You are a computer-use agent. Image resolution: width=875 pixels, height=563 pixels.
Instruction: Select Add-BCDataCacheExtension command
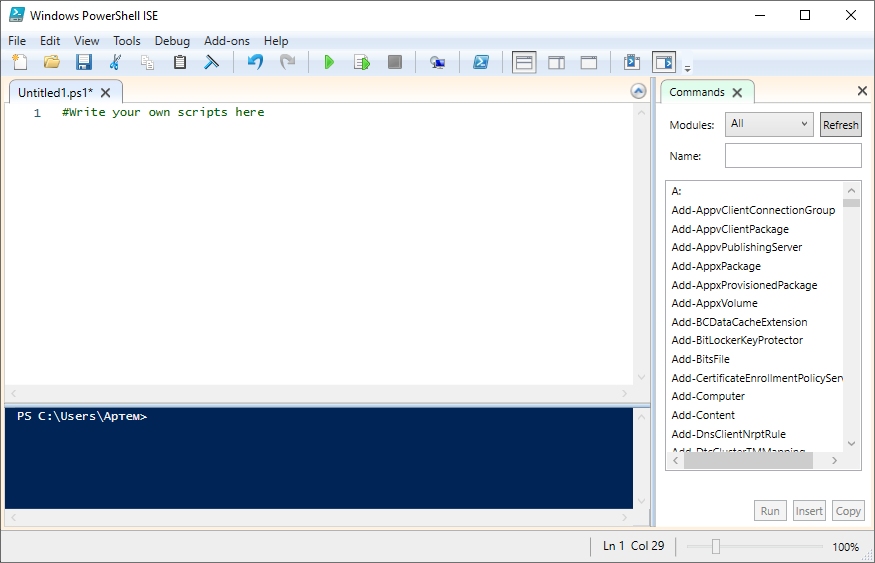tap(739, 322)
